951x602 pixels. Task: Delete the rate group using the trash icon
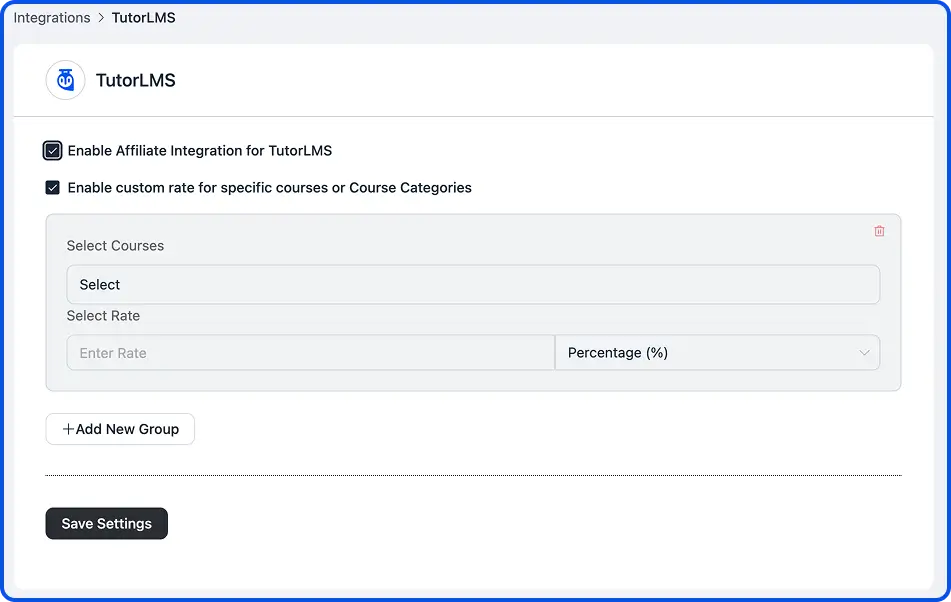[x=879, y=230]
